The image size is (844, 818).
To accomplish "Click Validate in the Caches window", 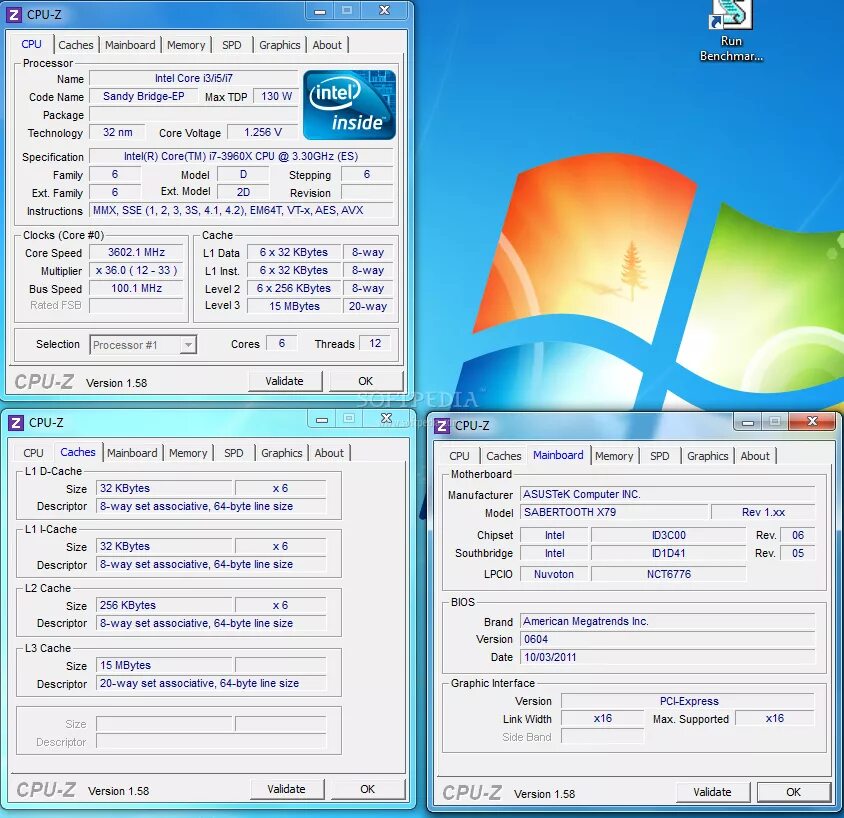I will (x=287, y=789).
